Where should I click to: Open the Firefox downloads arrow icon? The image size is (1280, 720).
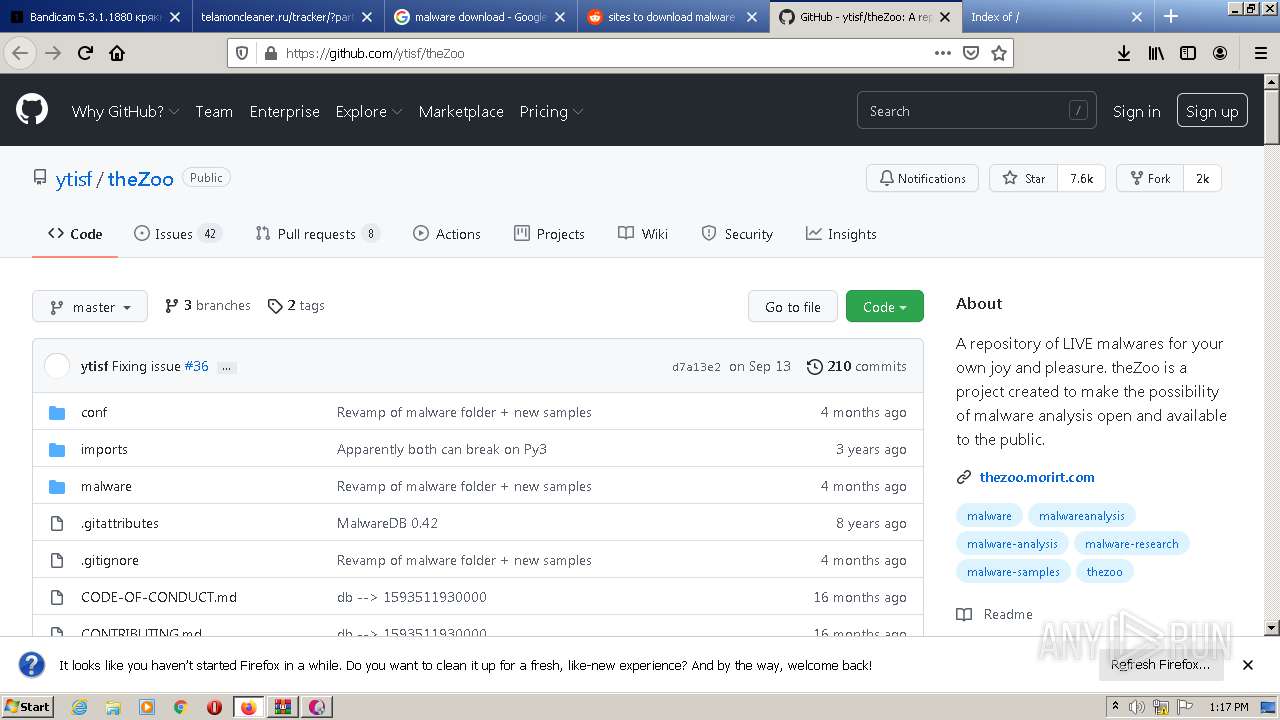coord(1124,53)
